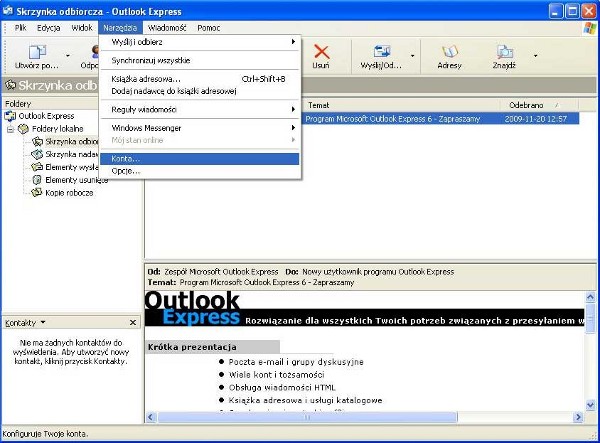Click the Usuń red X toolbar icon
600x443 pixels.
point(321,52)
